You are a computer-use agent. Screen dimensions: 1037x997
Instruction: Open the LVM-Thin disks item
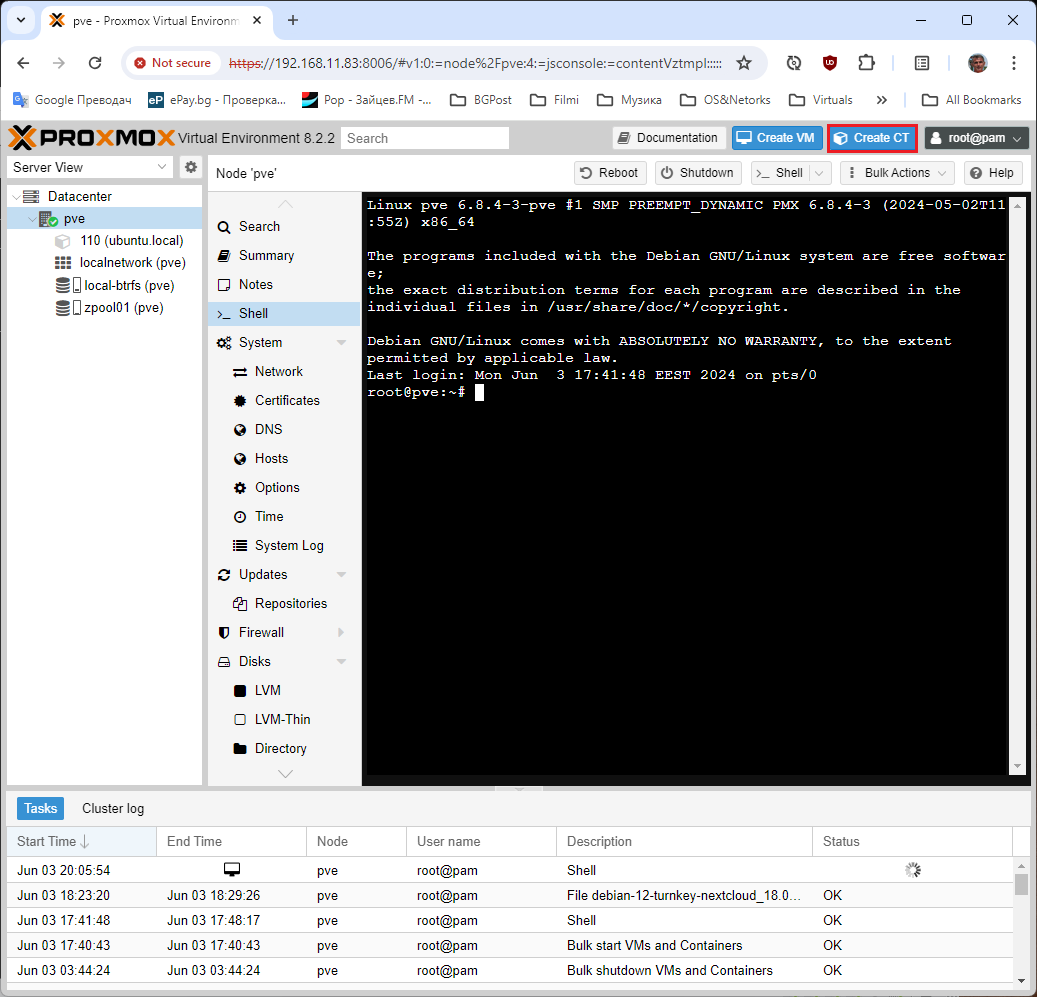tap(284, 719)
